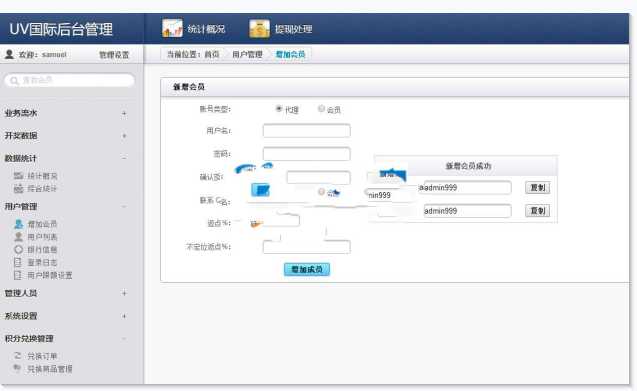Screen dimensions: 637x391
Task: Click the magnifier icon in sidebar search
Action: pos(14,80)
